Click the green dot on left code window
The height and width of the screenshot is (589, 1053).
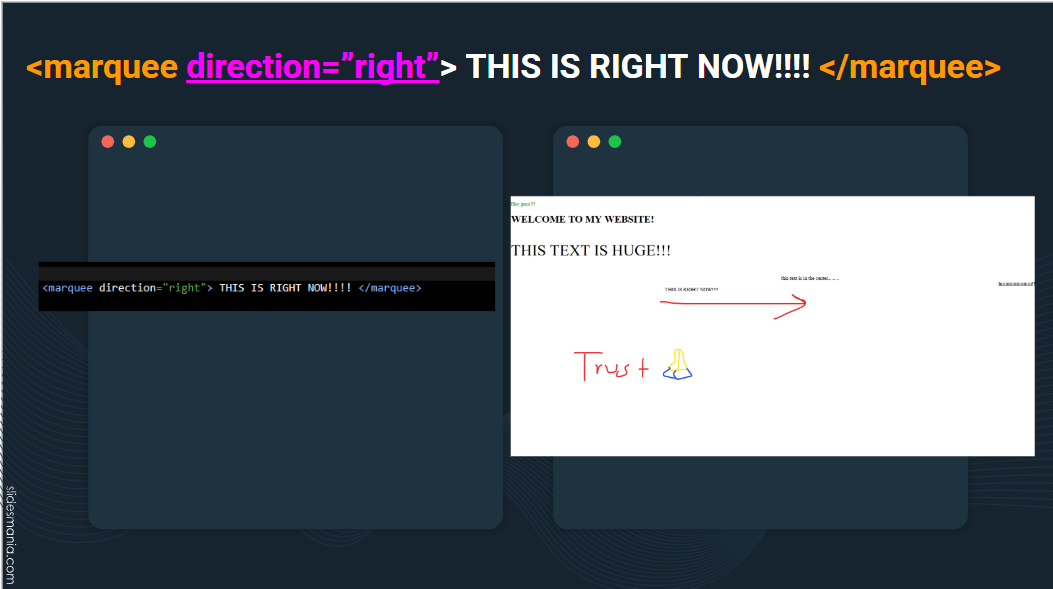[x=150, y=142]
